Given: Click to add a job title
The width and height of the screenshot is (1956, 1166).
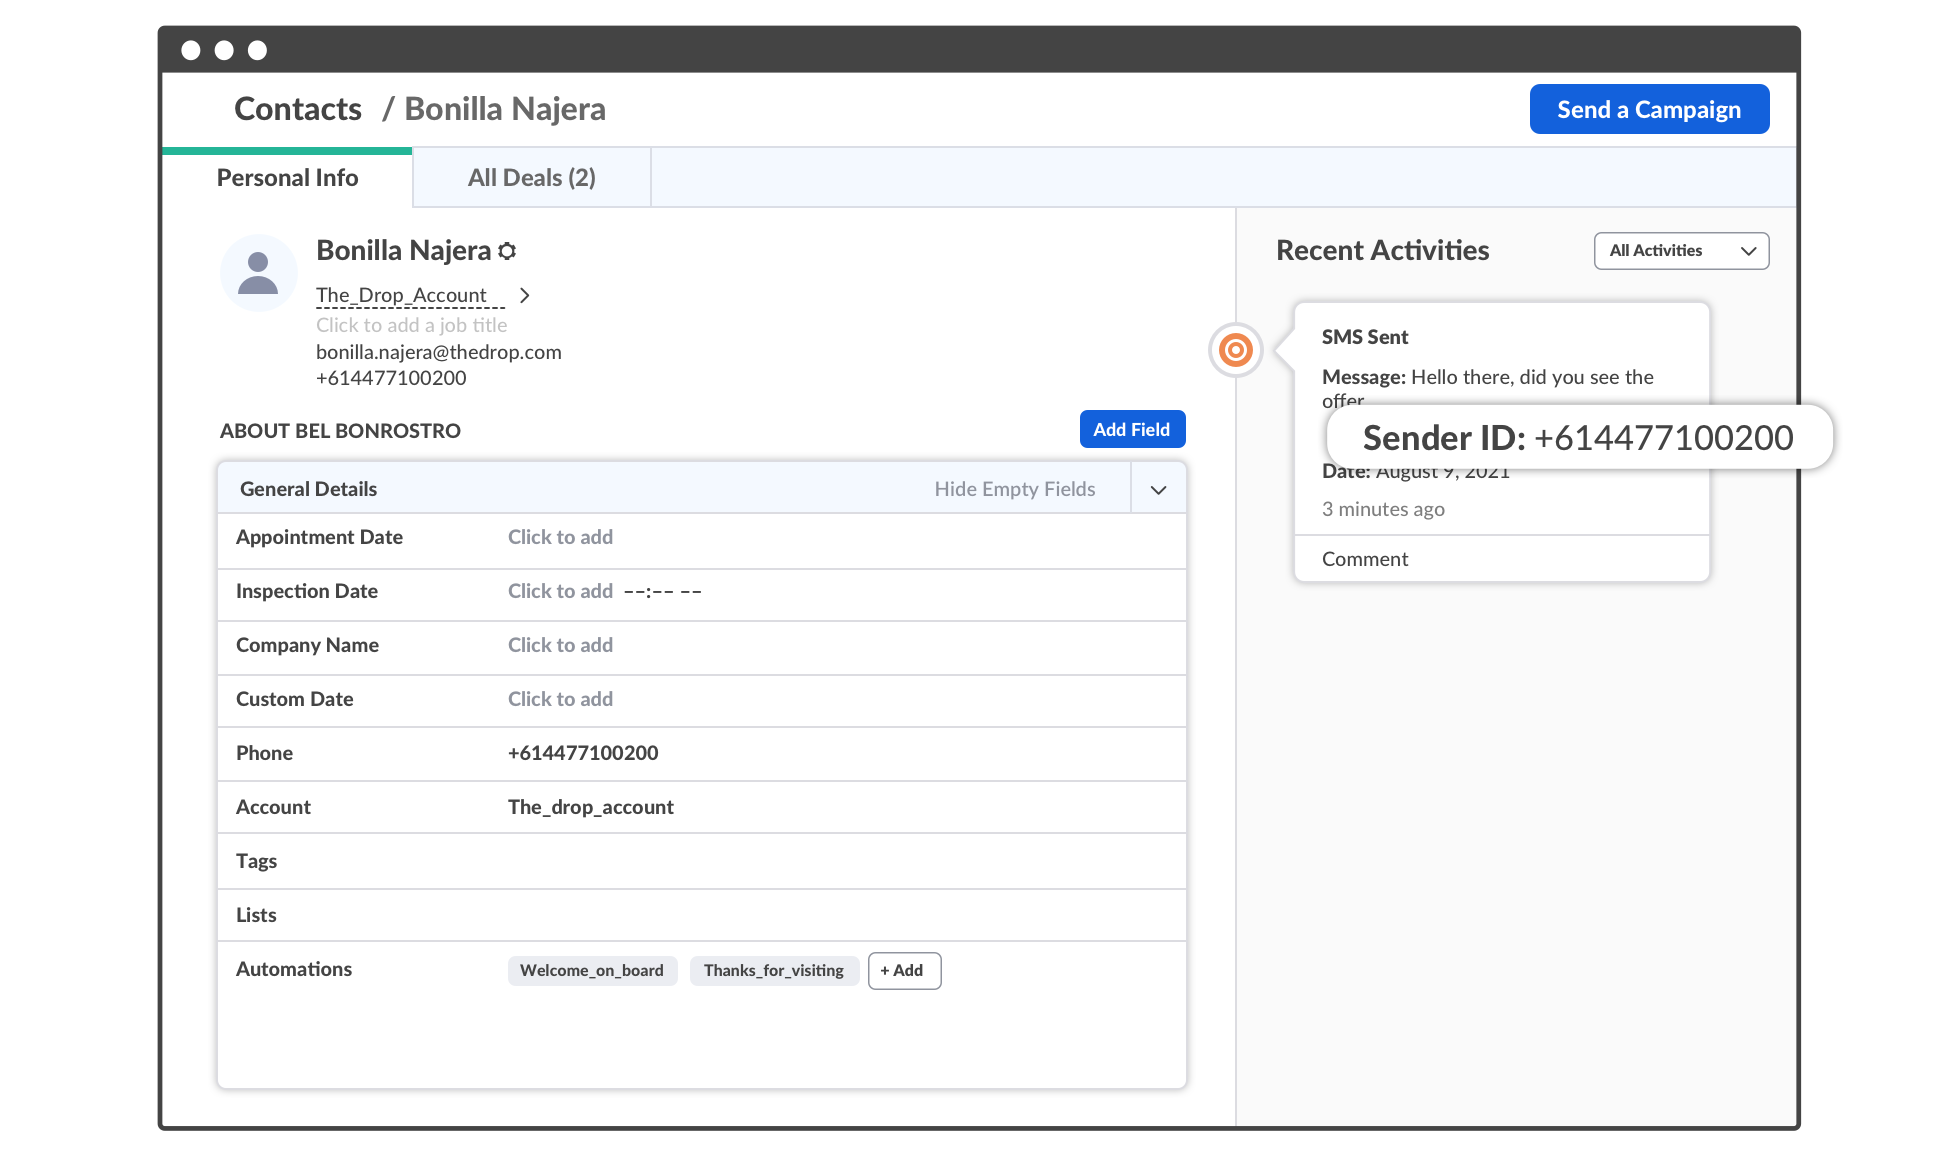Looking at the screenshot, I should (x=411, y=325).
